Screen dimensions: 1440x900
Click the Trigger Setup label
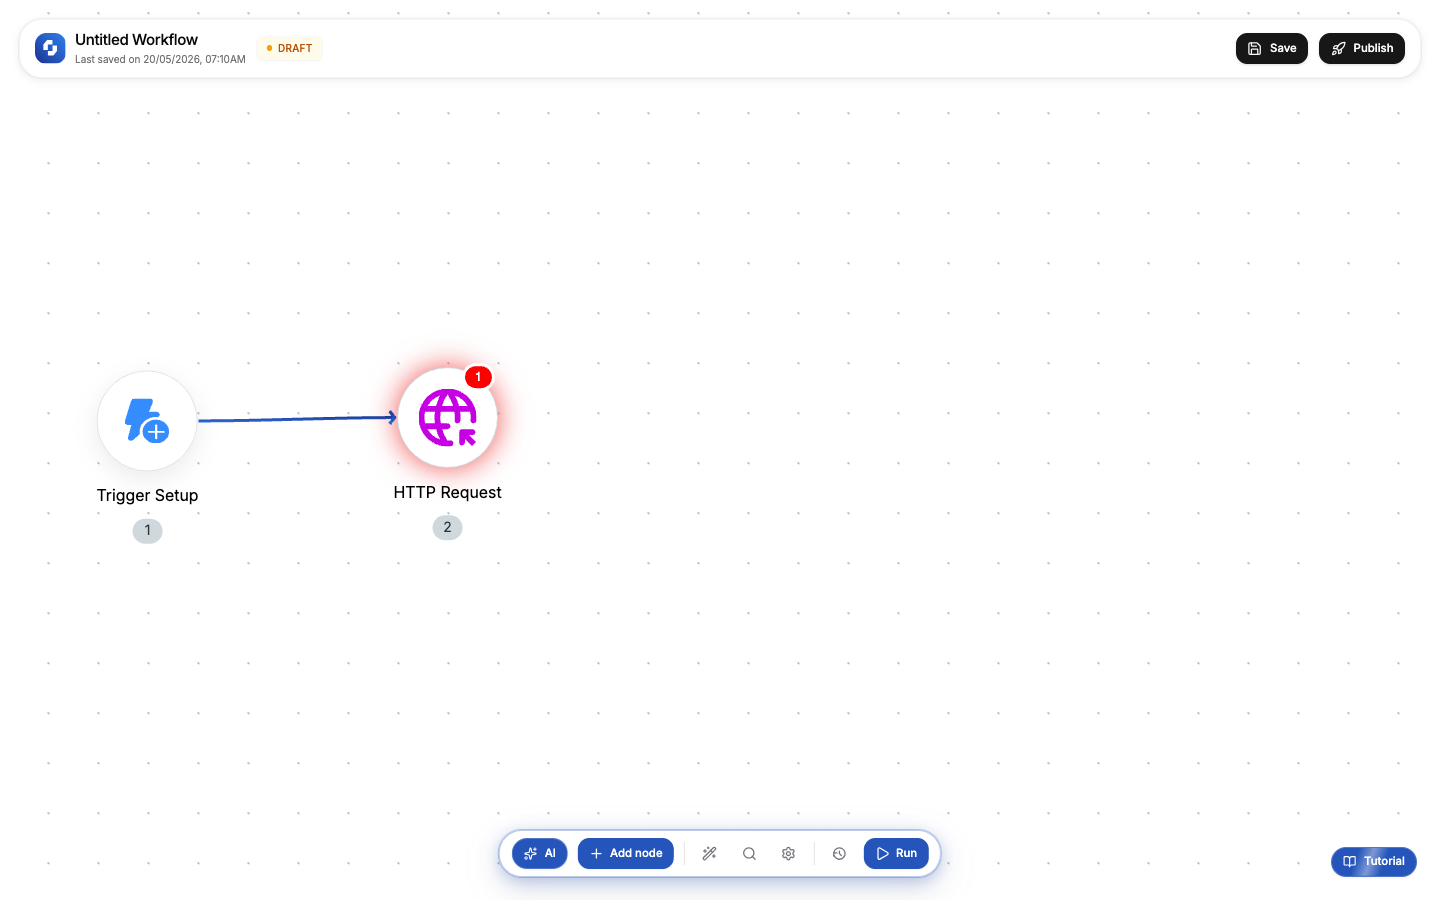pos(147,496)
